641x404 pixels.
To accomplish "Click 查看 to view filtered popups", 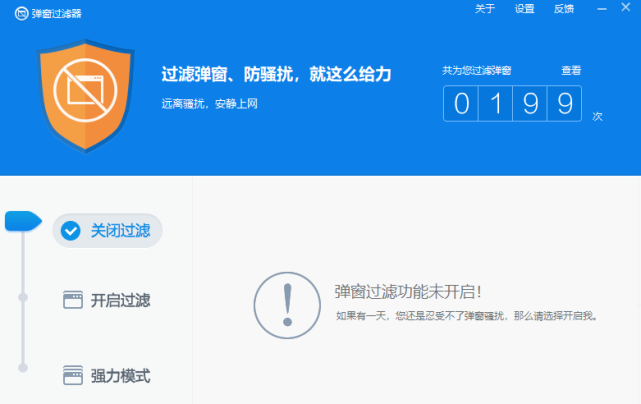I will [x=571, y=70].
